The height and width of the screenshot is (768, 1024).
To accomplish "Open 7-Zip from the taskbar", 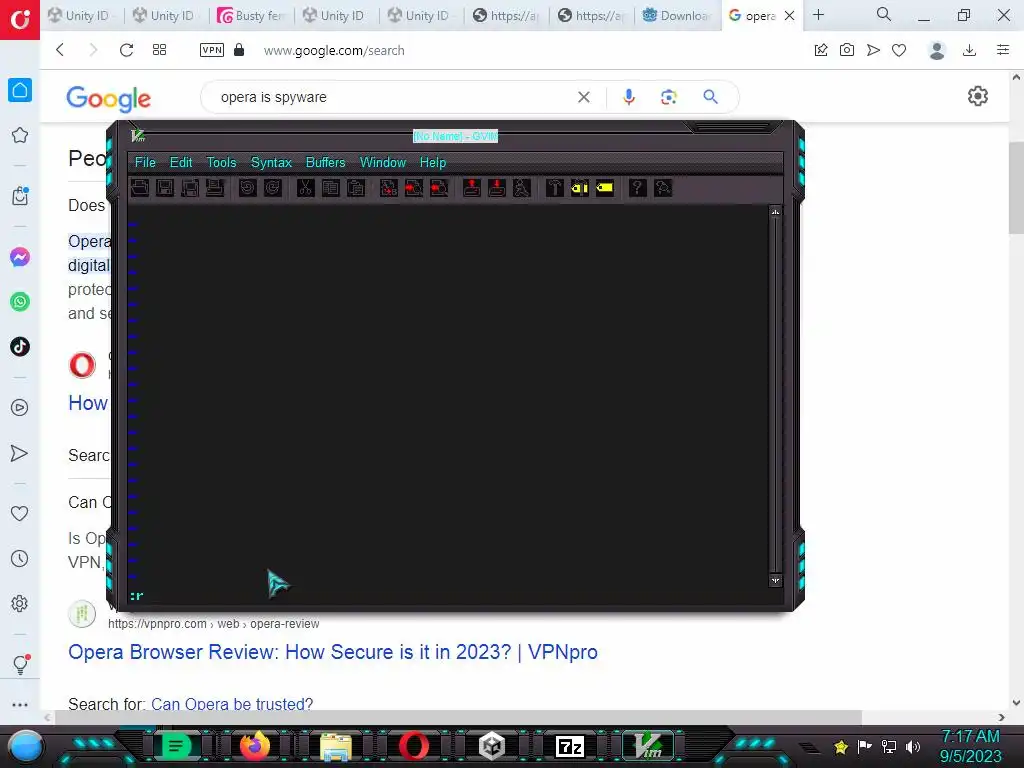I will click(x=569, y=746).
